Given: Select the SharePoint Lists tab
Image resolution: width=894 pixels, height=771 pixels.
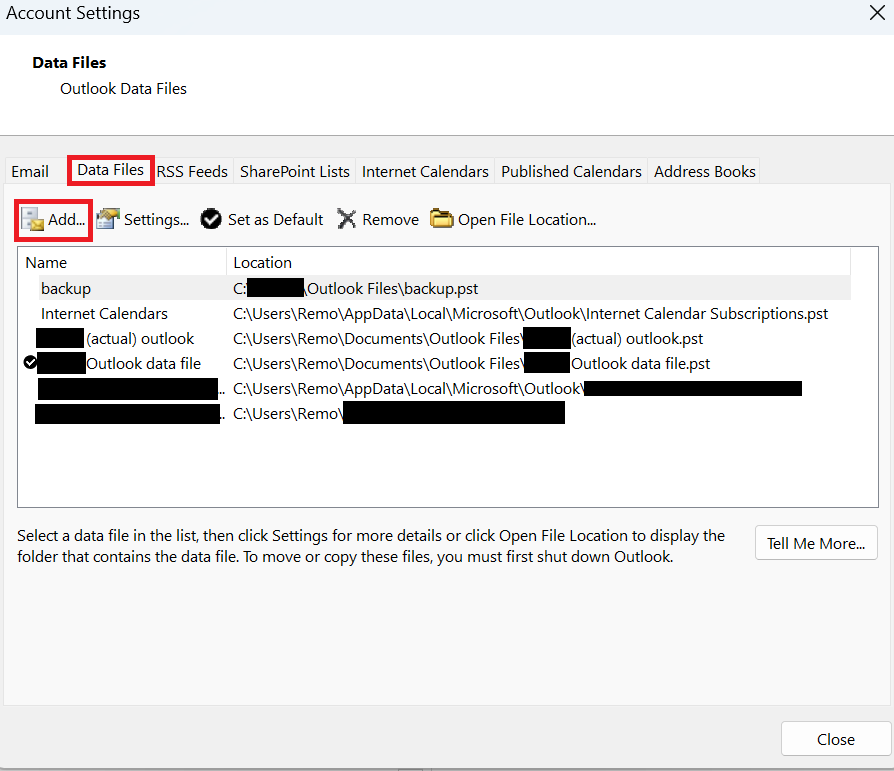Looking at the screenshot, I should 294,171.
